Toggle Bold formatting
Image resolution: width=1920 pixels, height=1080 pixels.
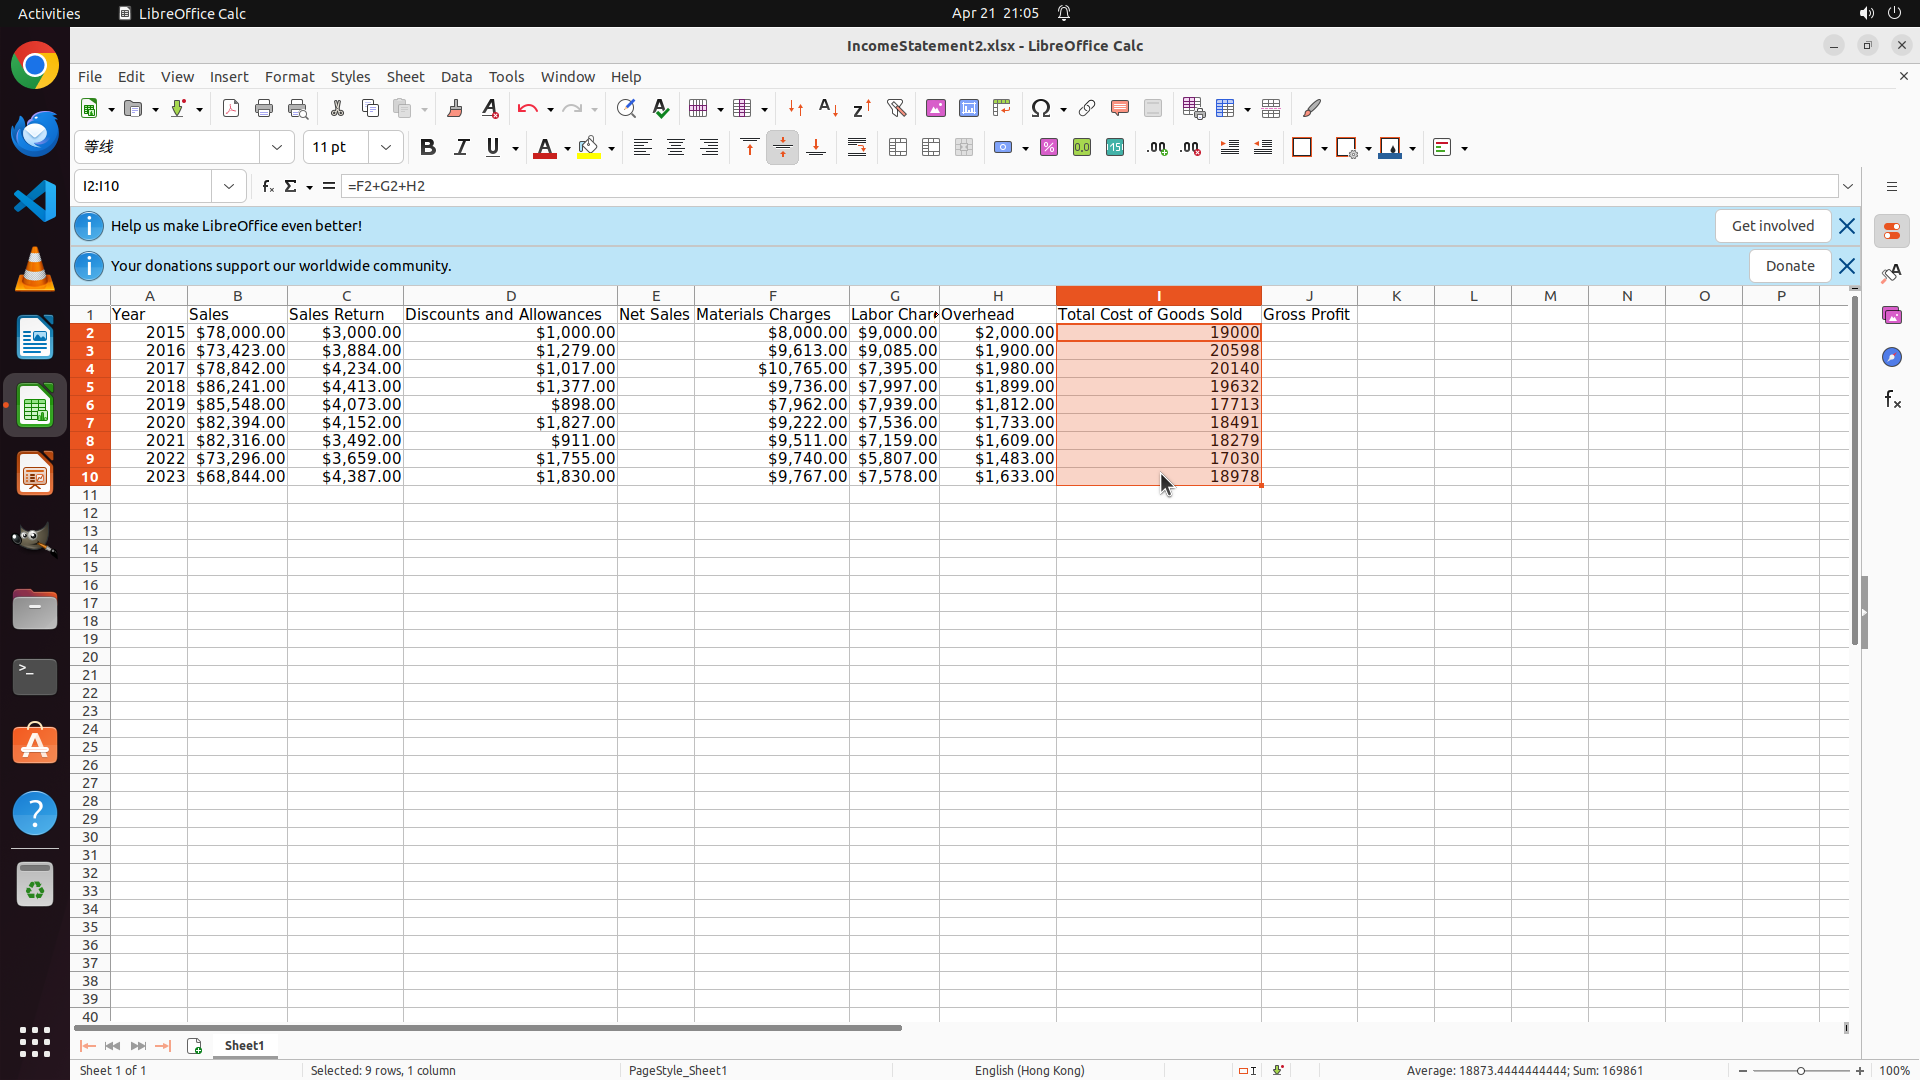[428, 147]
